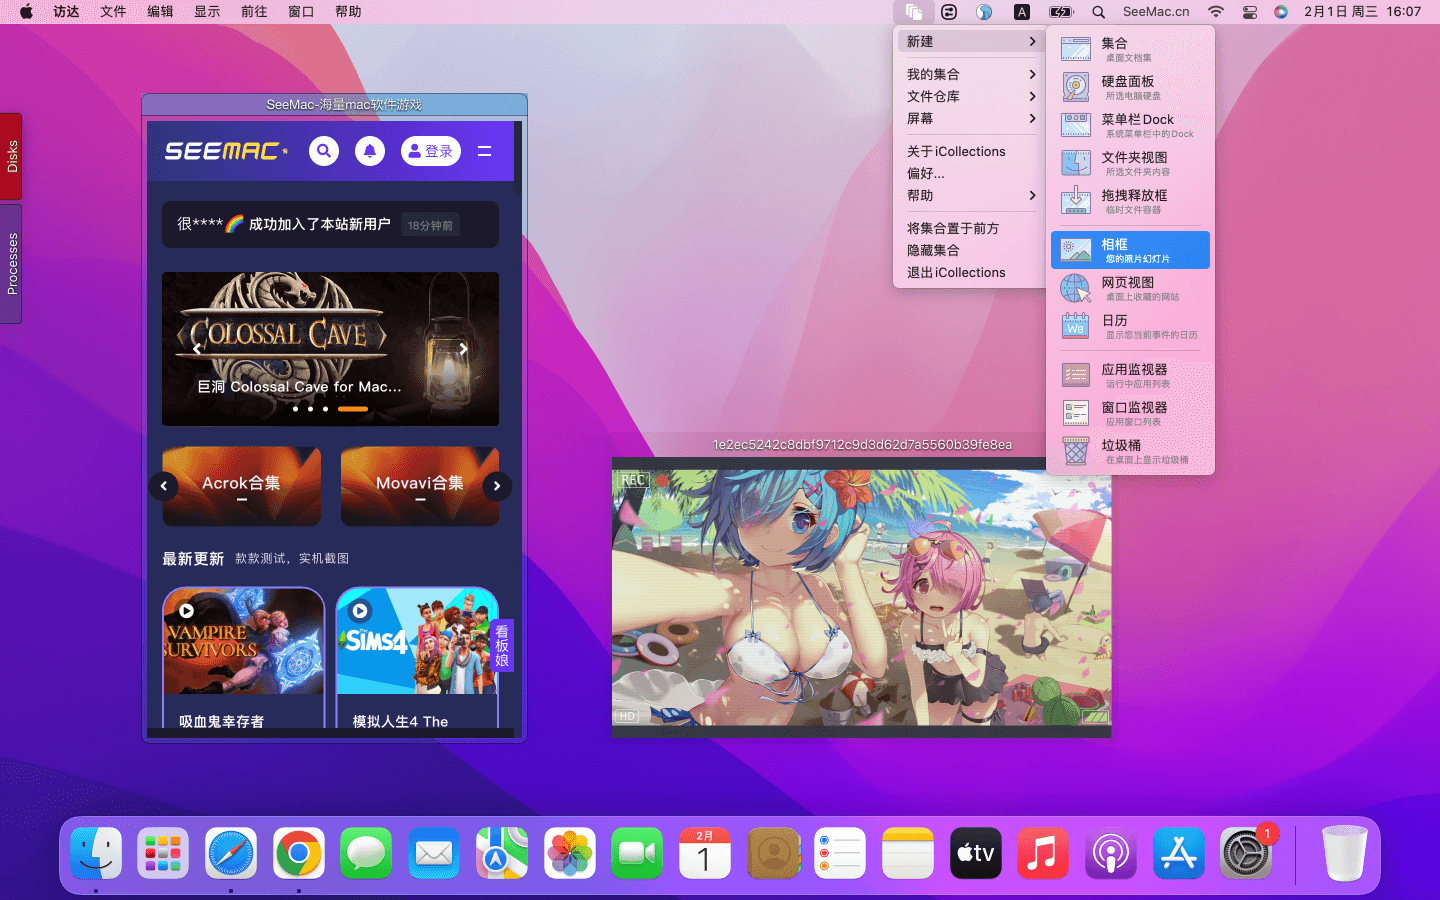Open the Acrok合集 category button
Viewport: 1440px width, 900px height.
[x=242, y=485]
